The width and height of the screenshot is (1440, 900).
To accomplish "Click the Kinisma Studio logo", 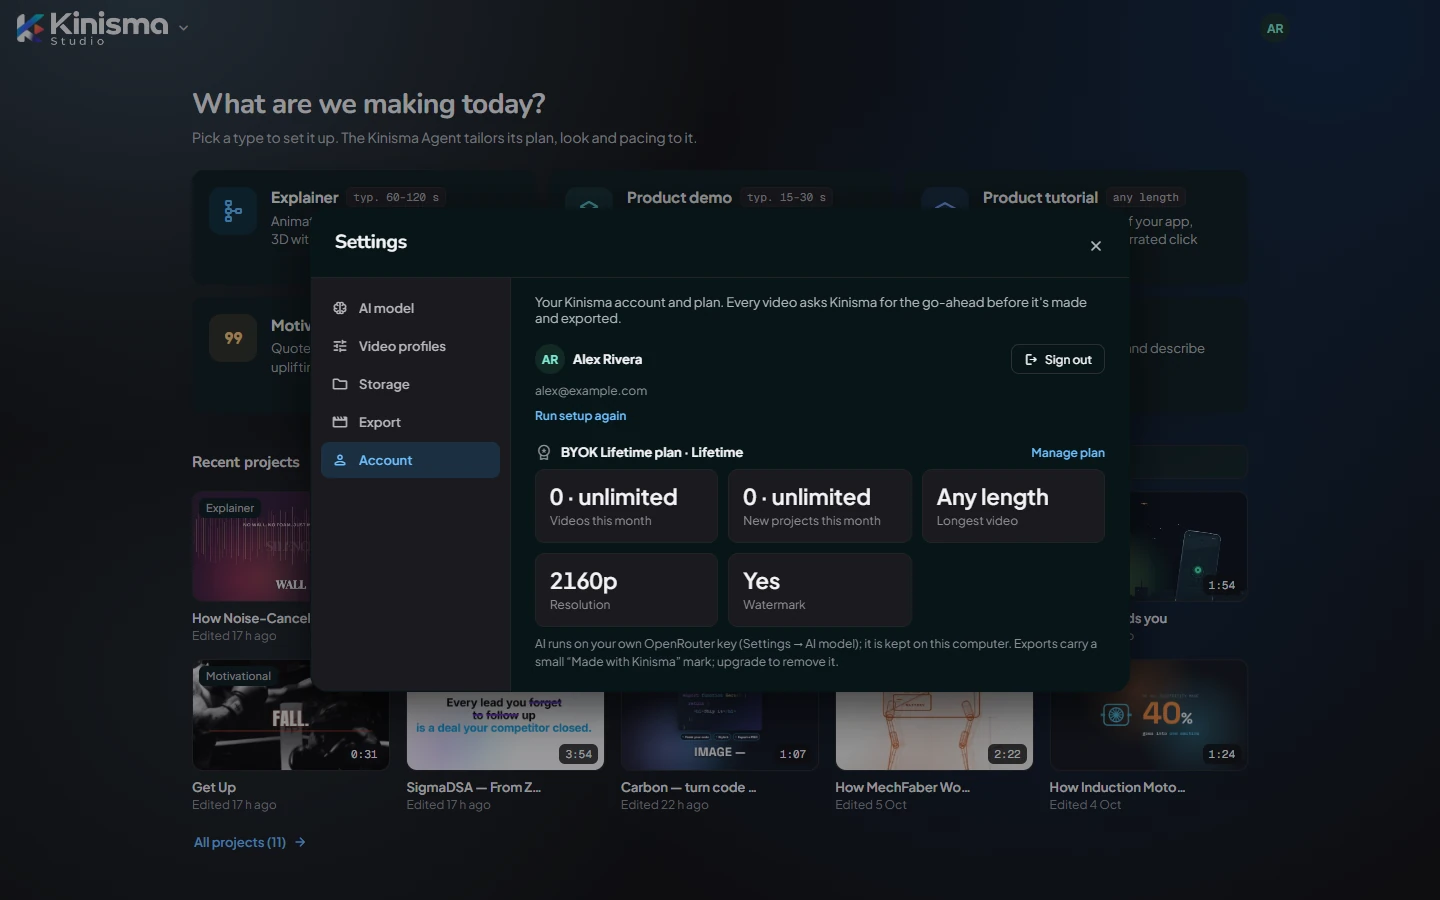I will (92, 28).
